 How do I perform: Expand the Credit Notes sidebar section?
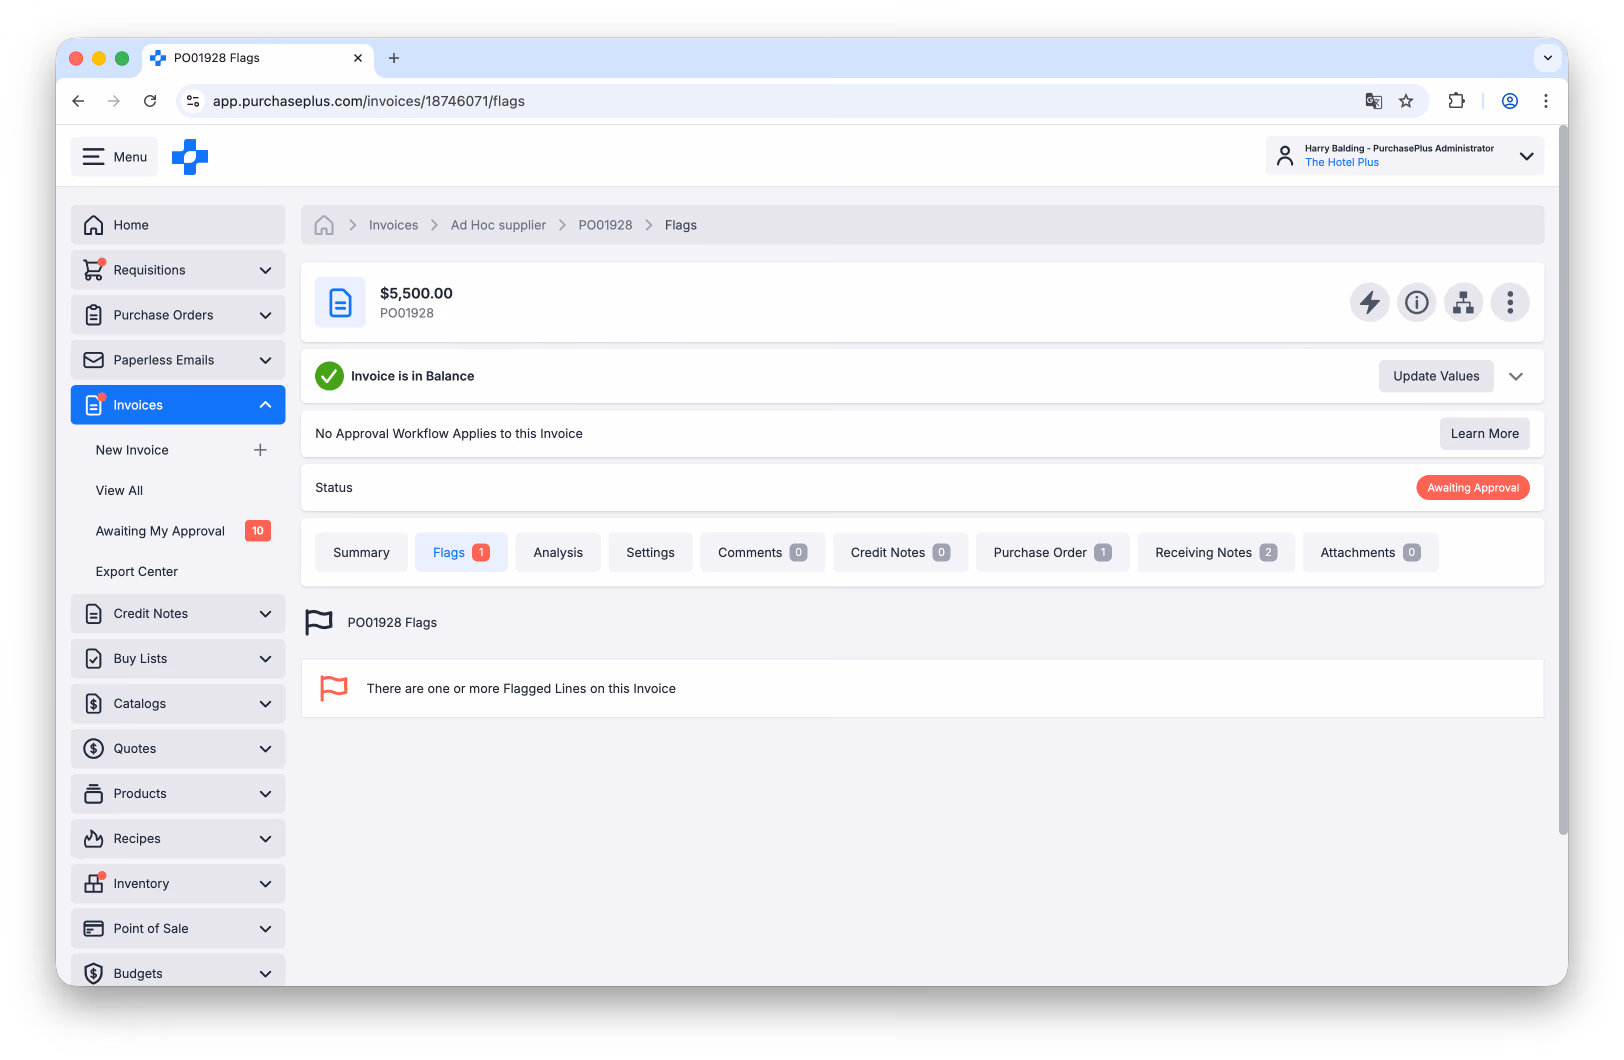pyautogui.click(x=265, y=614)
